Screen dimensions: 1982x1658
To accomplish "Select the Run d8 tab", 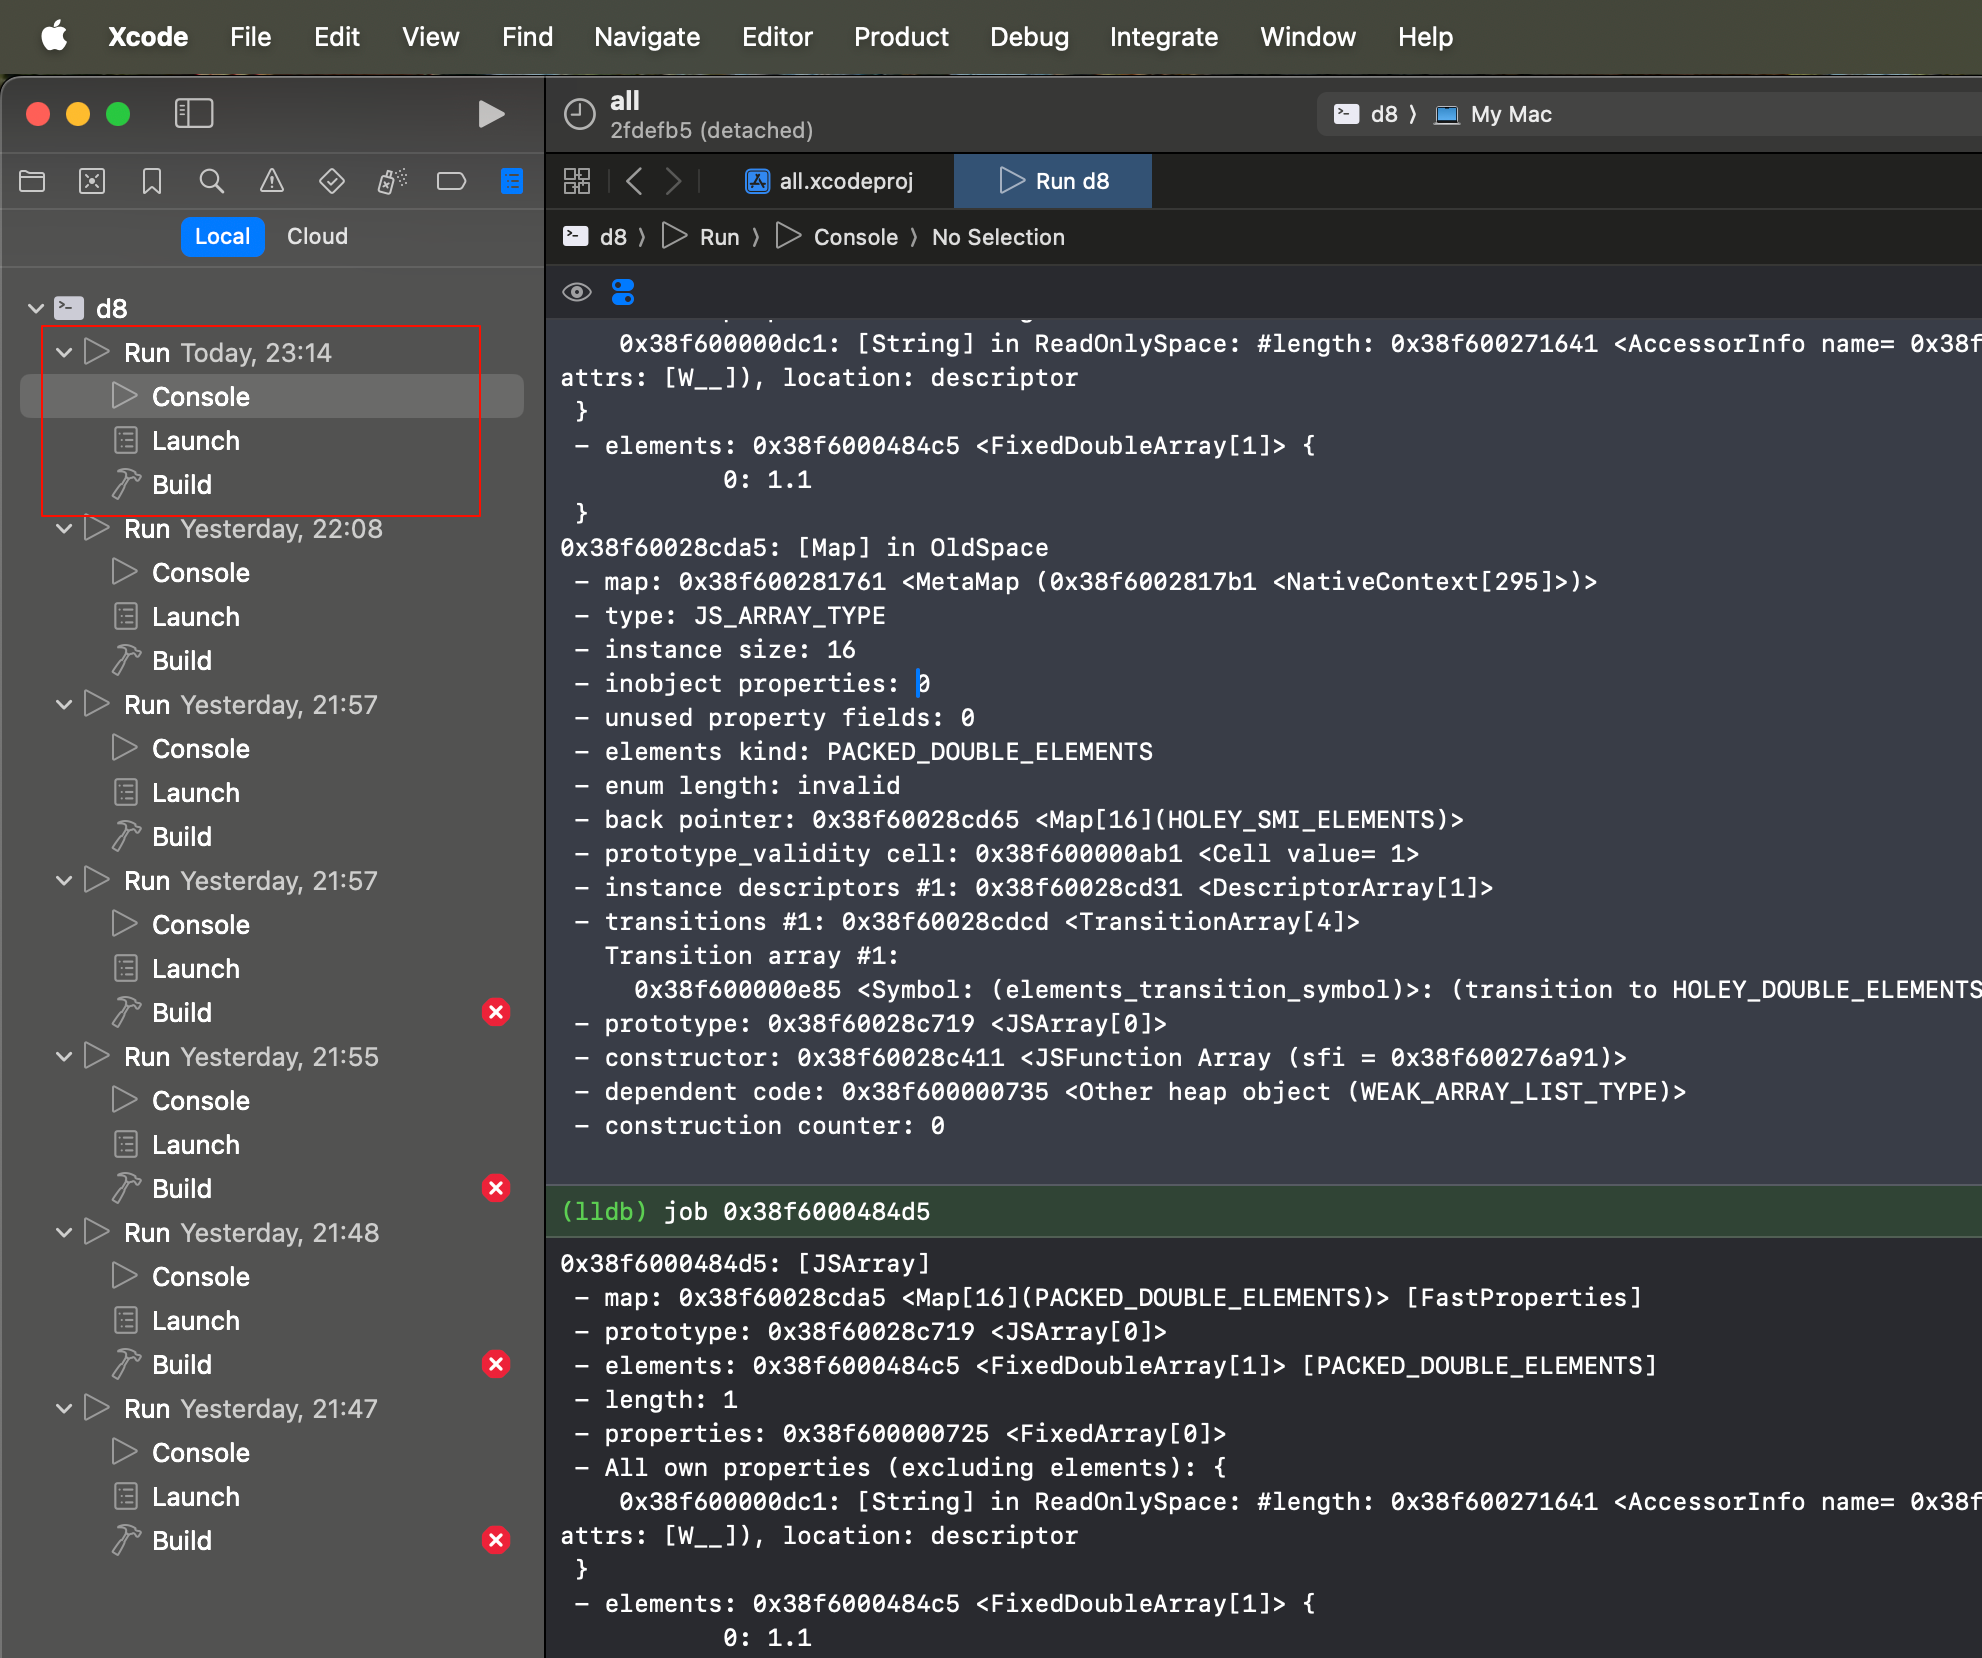I will pyautogui.click(x=1053, y=181).
